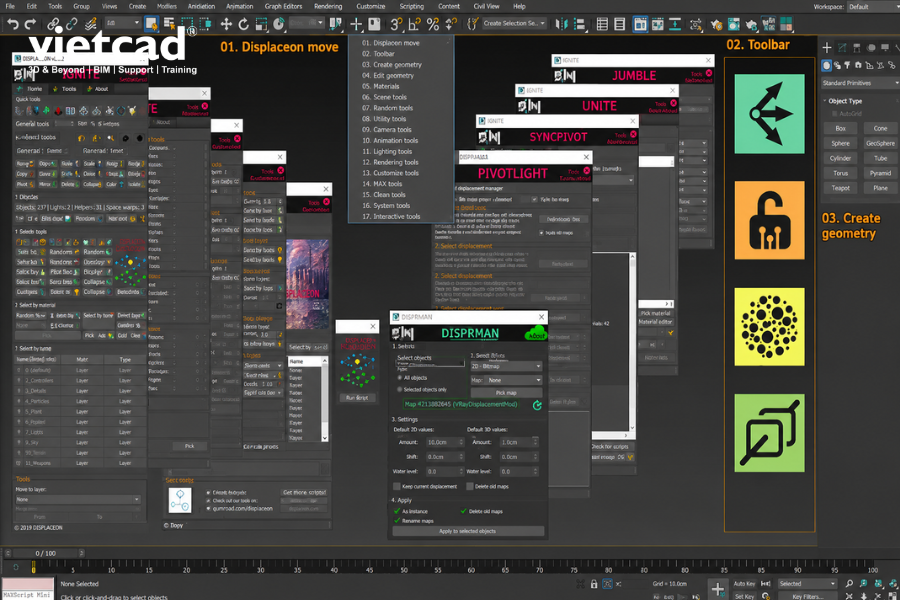Activate the Select and Scale tool
This screenshot has width=900, height=600.
coord(261,24)
